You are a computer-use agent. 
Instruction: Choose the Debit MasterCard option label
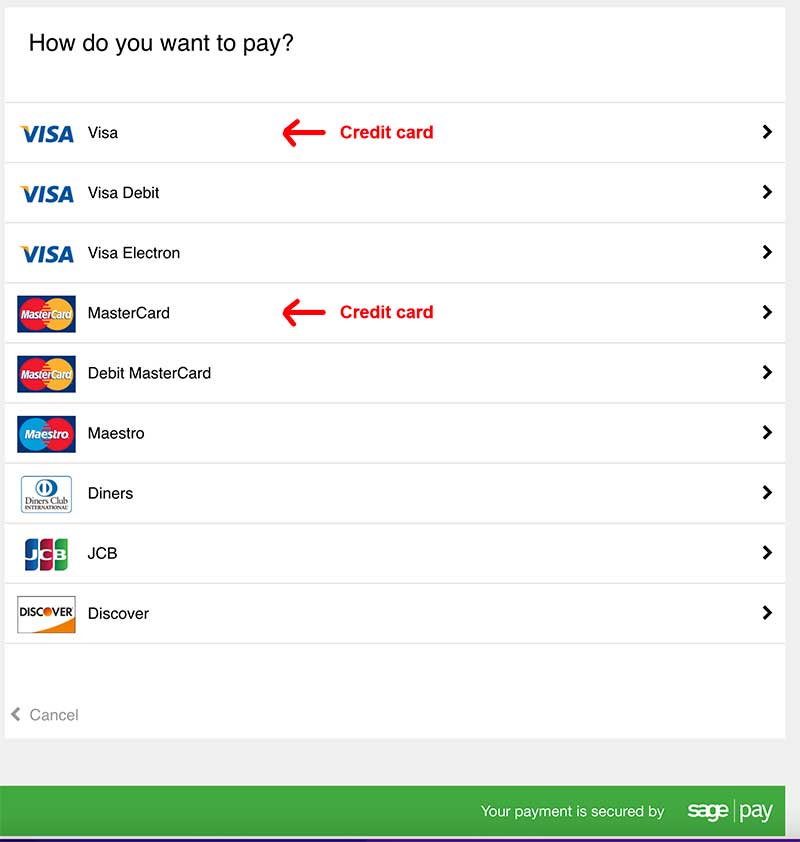(149, 373)
